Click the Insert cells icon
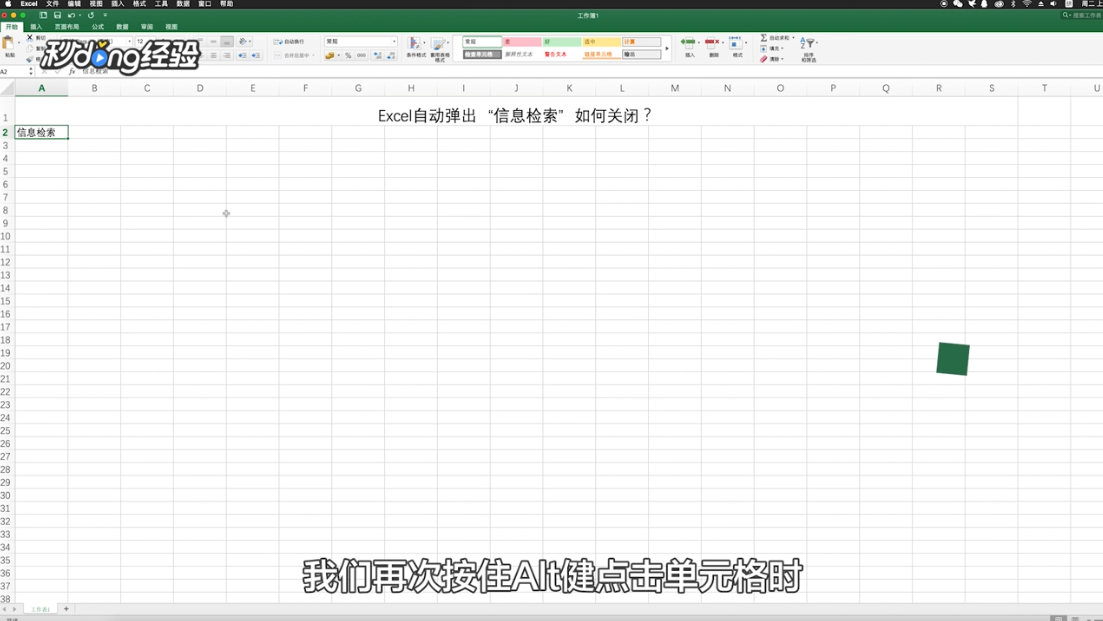Screen dimensions: 1103x621 coord(688,43)
